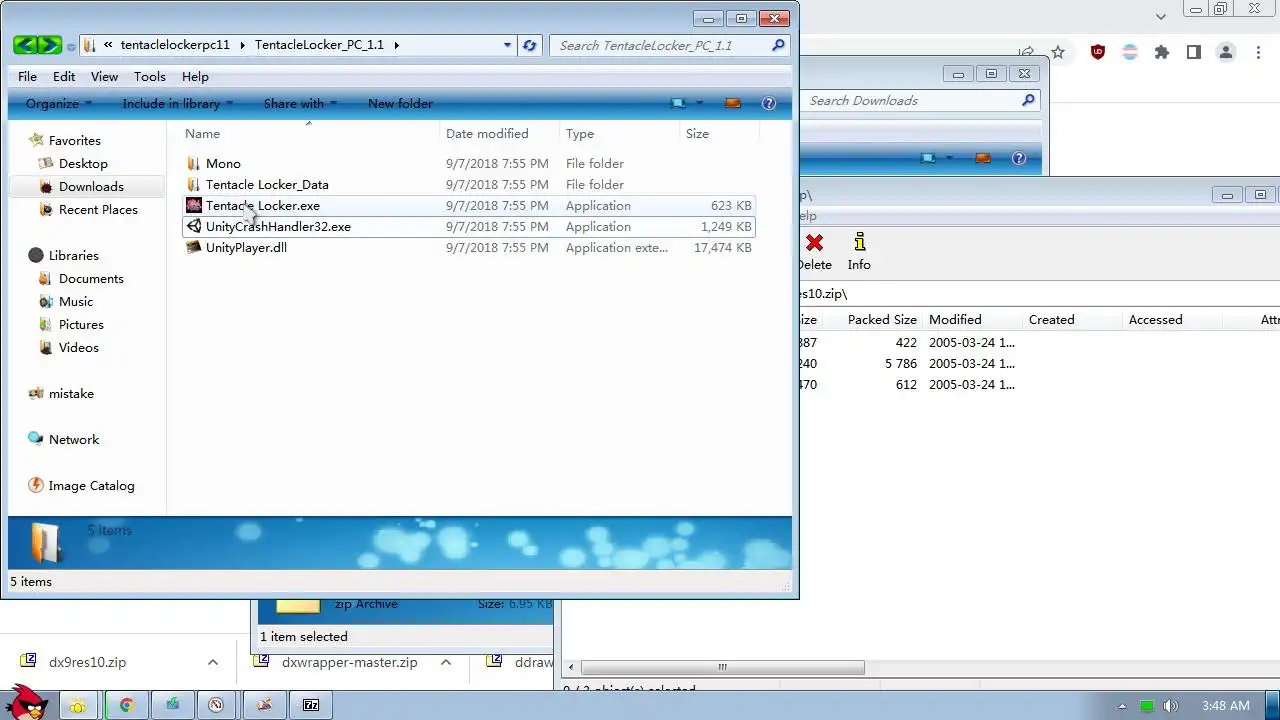
Task: Open the Documents library
Action: tap(91, 278)
